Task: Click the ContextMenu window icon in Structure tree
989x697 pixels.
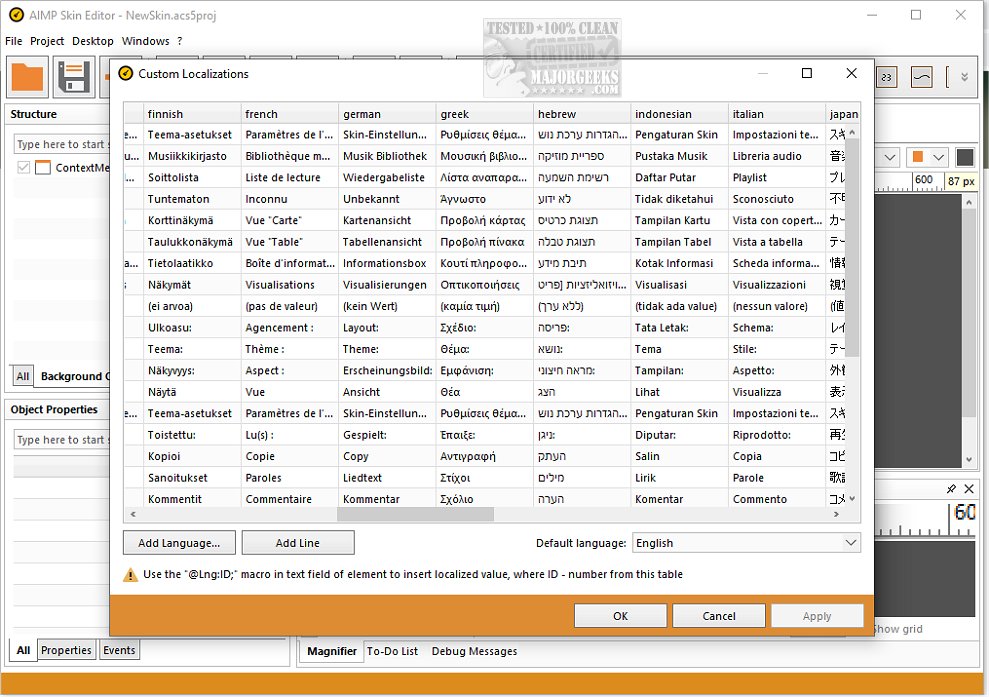Action: coord(43,168)
